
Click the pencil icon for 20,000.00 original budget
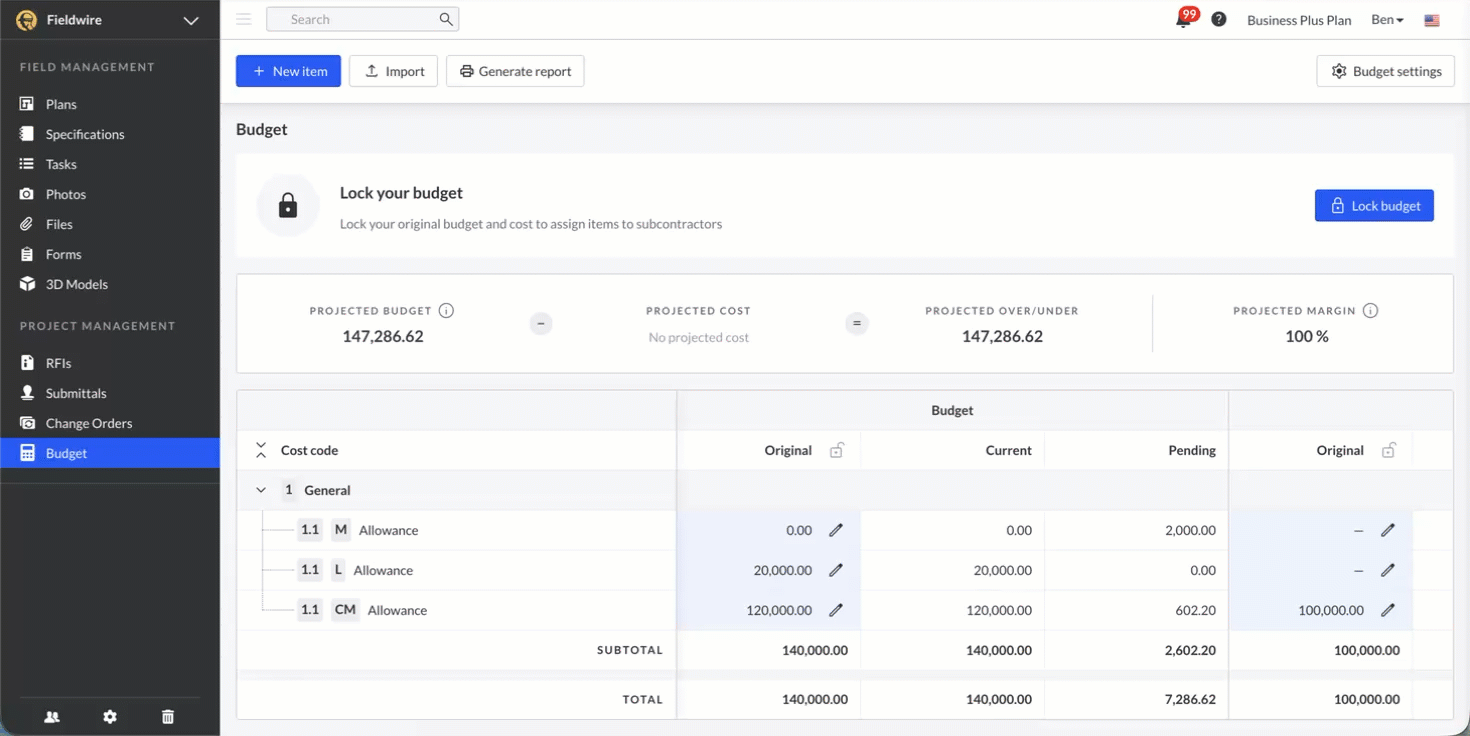(x=836, y=570)
